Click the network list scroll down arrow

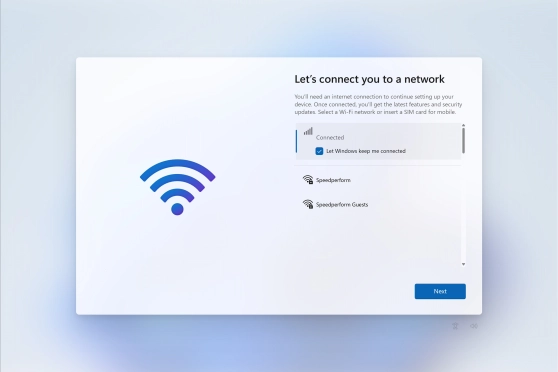463,264
